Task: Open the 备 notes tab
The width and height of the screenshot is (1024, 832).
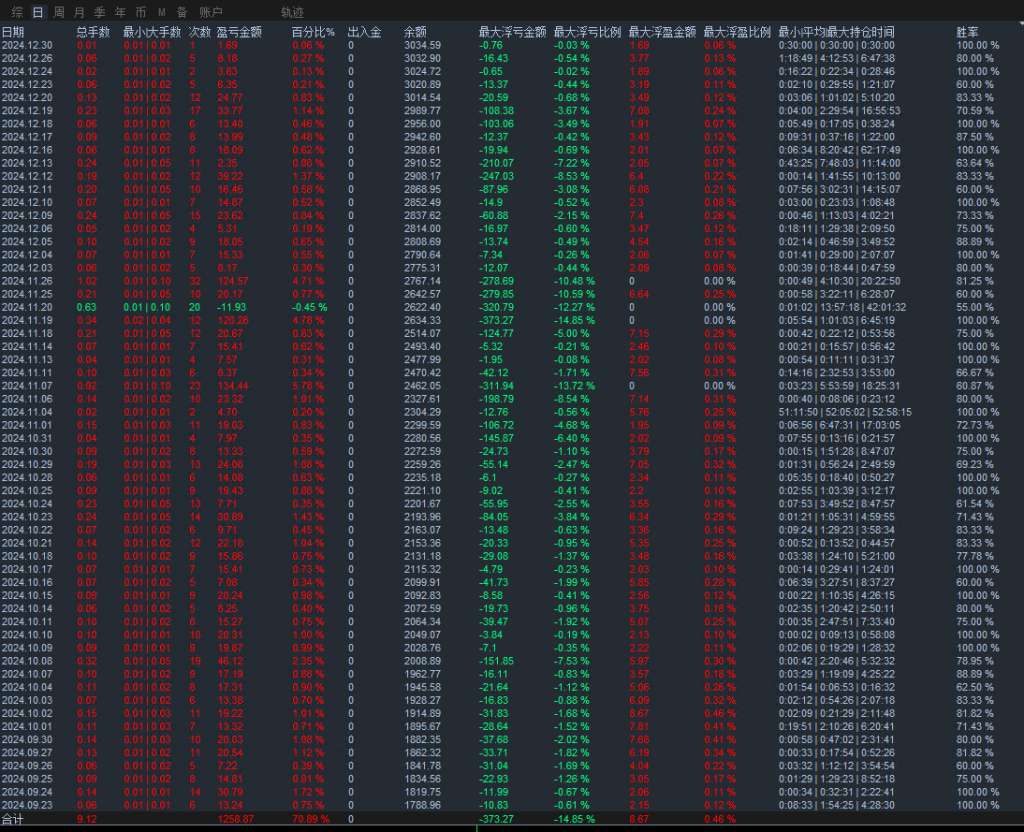Action: (181, 13)
